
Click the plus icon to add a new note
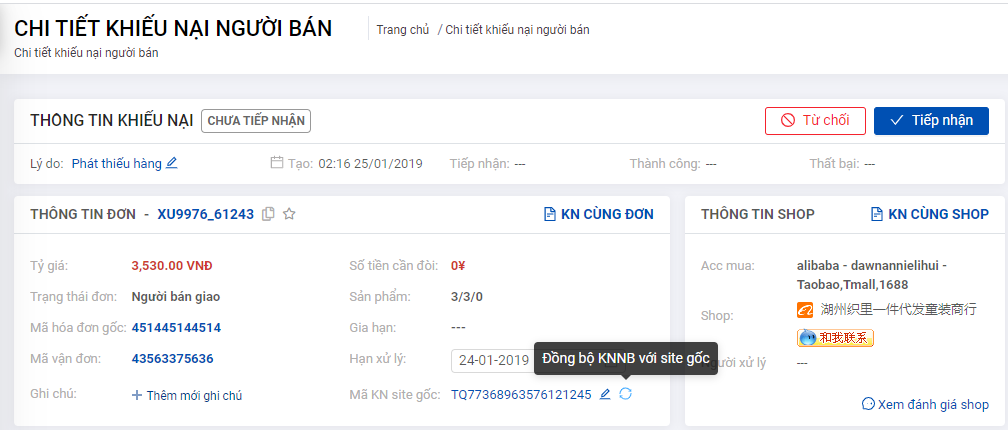pos(136,395)
